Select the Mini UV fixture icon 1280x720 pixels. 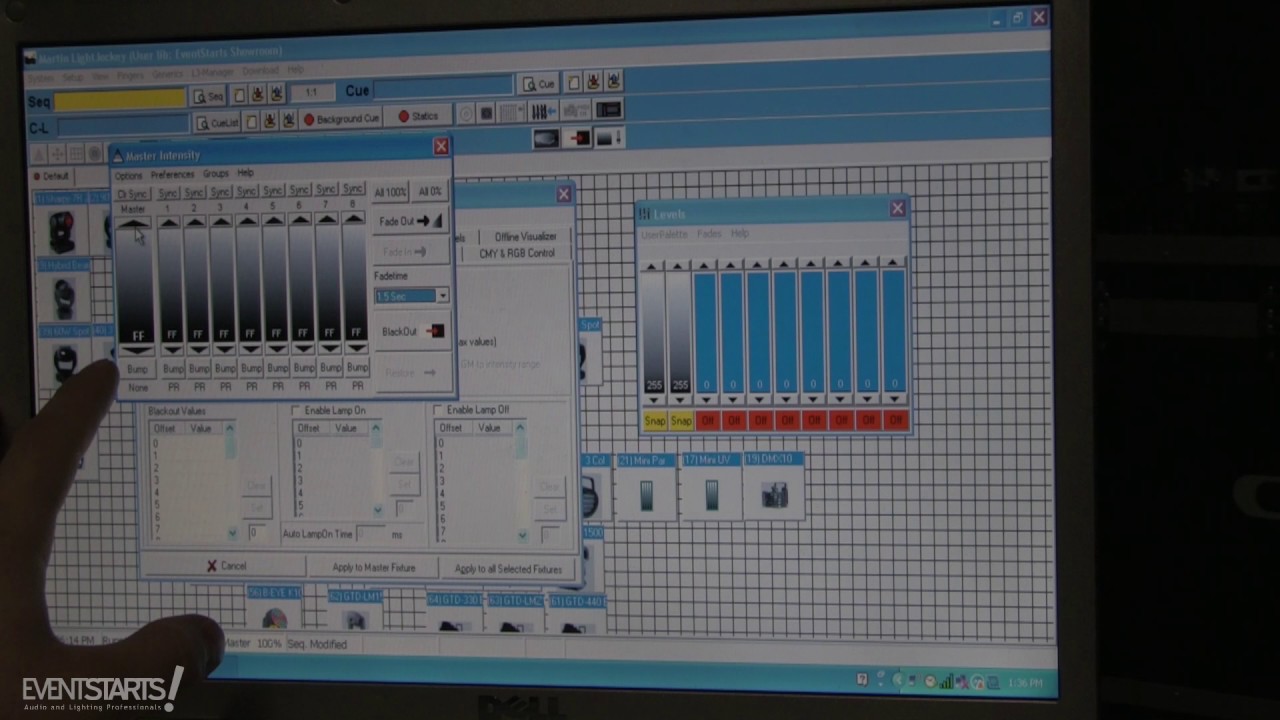click(x=711, y=493)
